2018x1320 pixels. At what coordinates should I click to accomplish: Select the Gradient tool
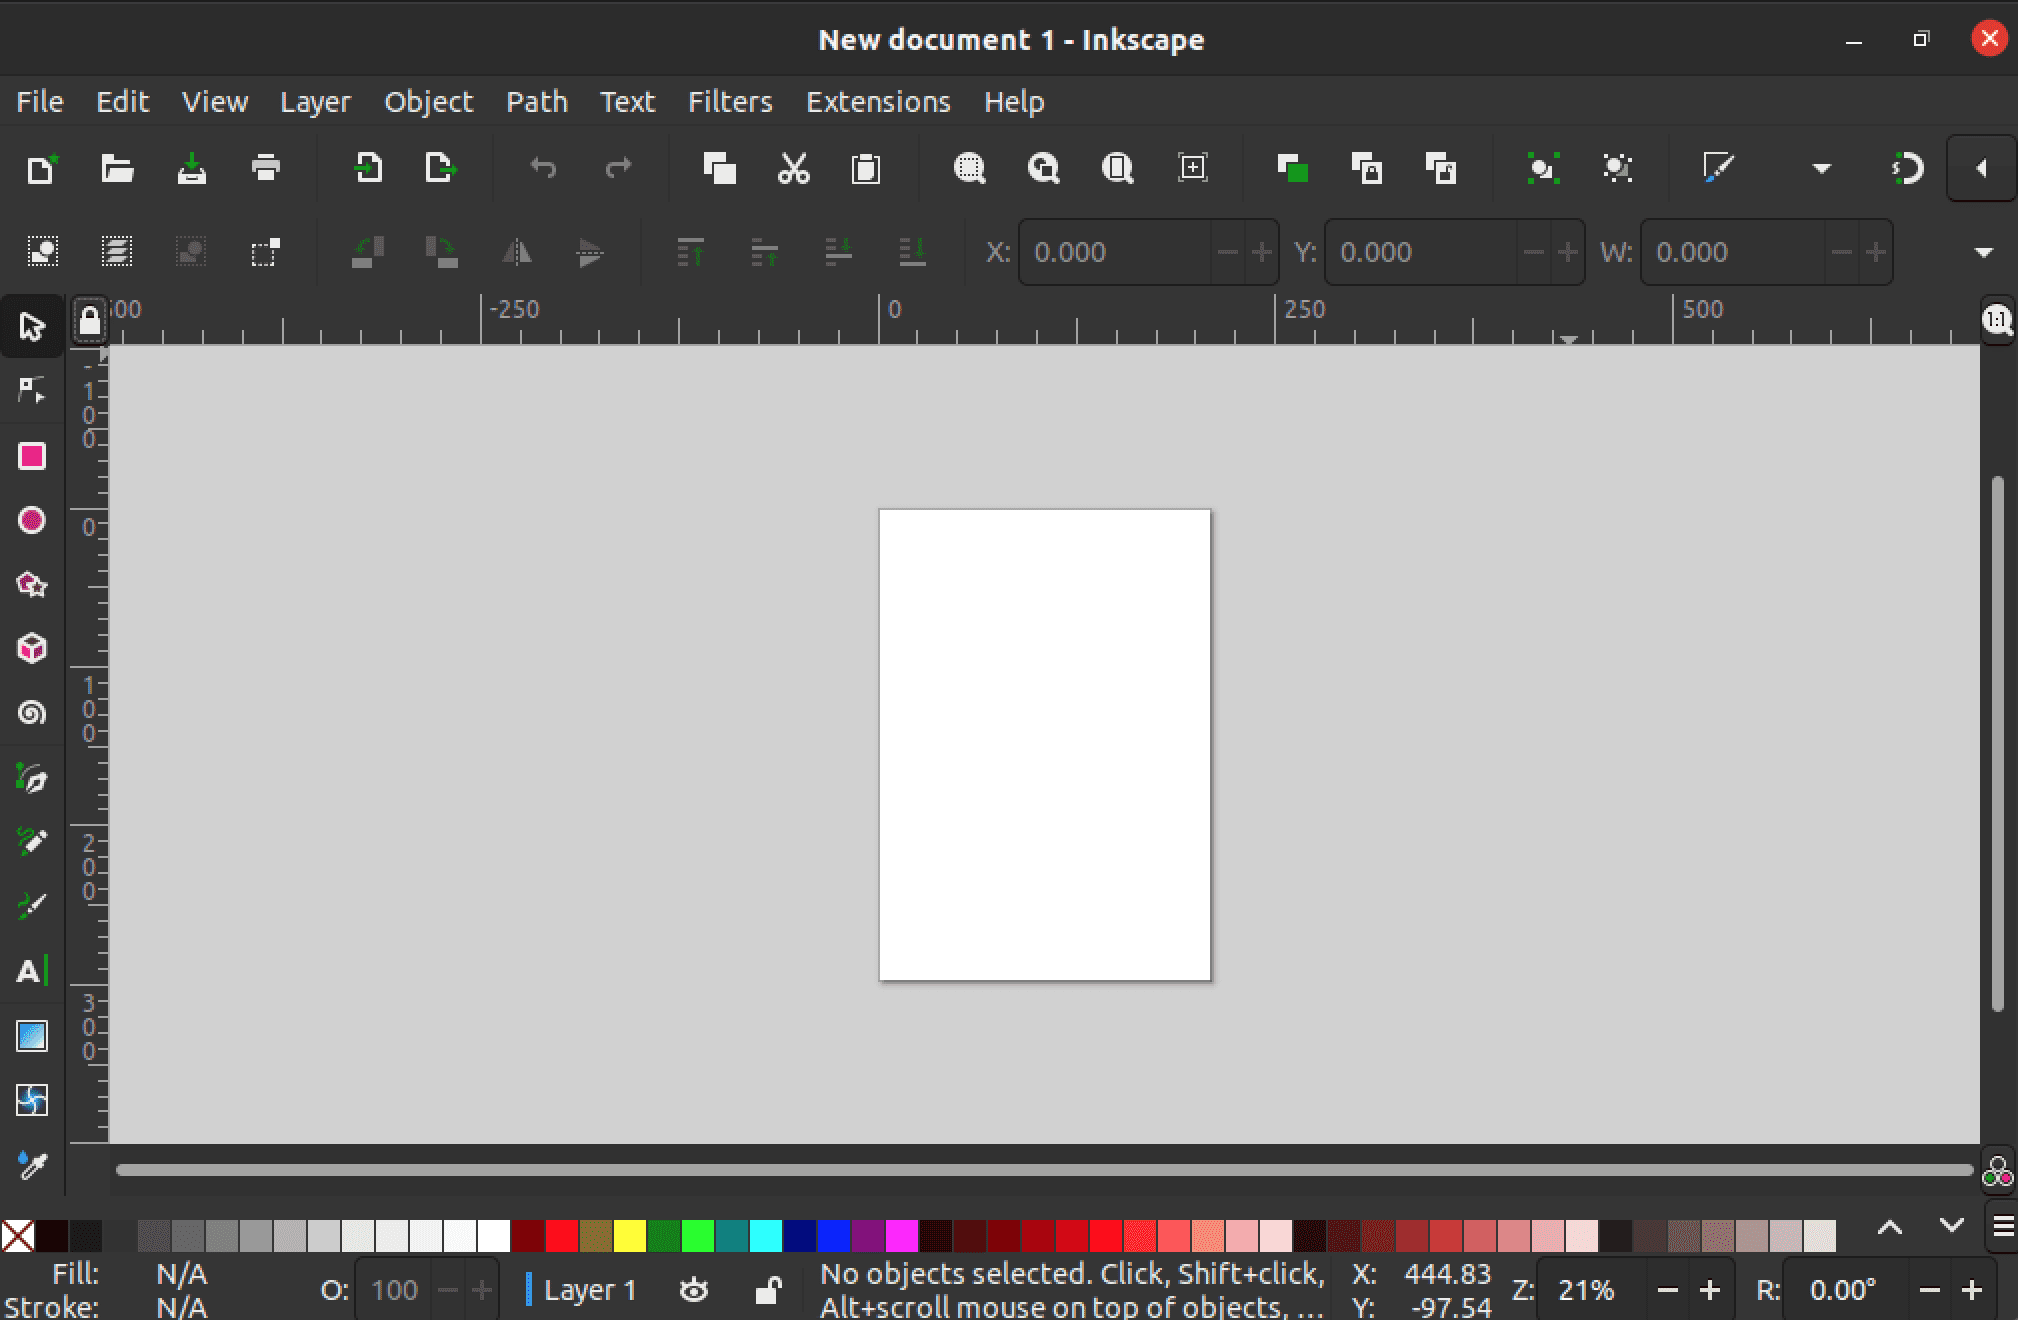click(x=31, y=1036)
